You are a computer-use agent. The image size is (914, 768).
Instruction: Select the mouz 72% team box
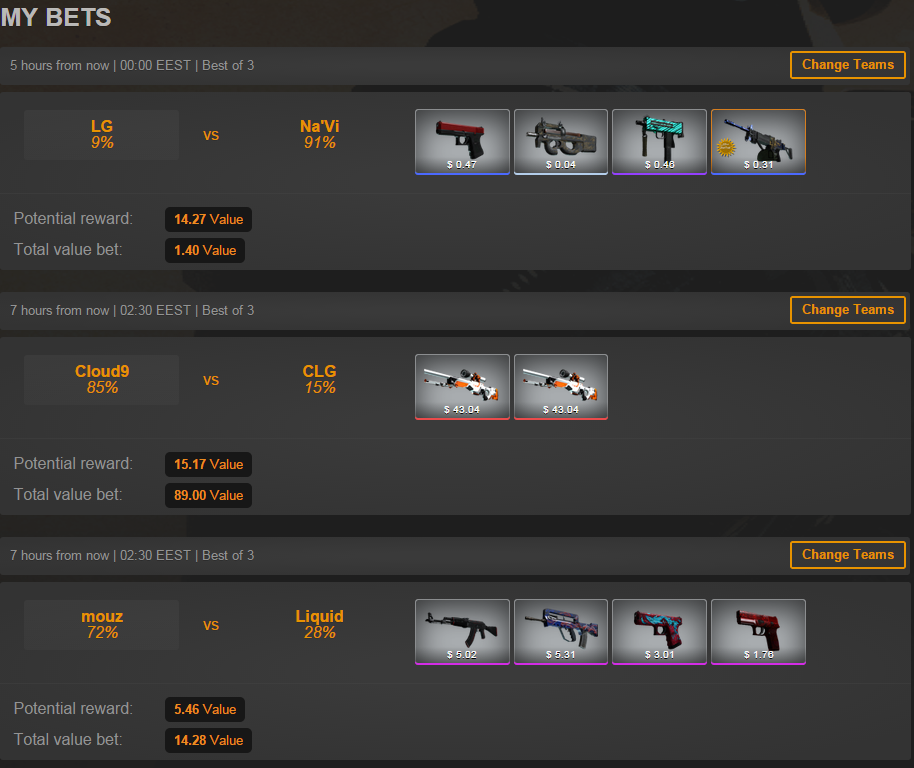[101, 625]
